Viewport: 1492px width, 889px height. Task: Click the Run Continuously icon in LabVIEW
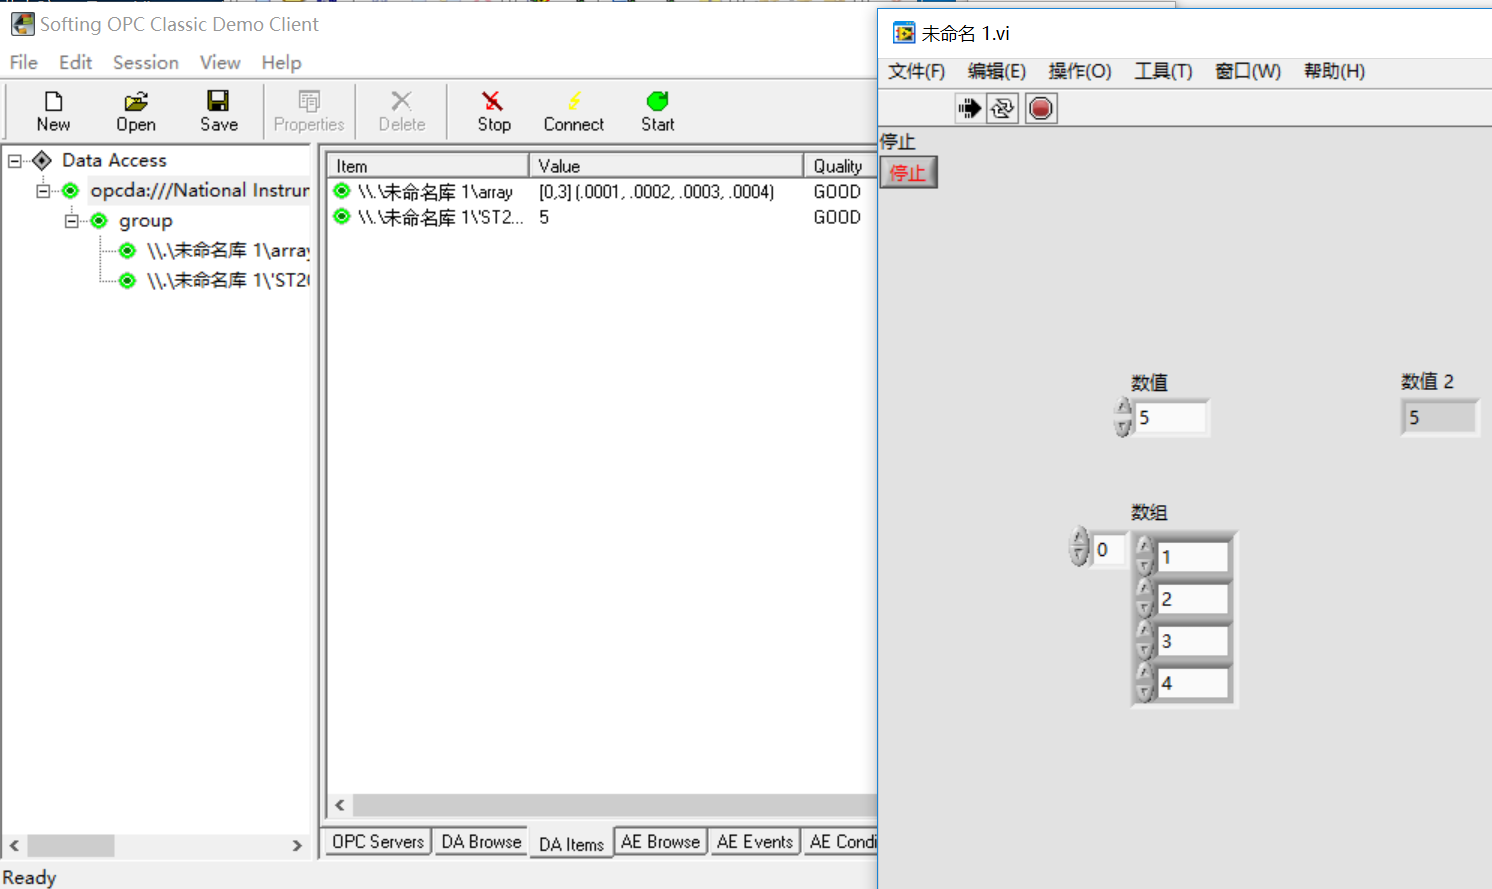(x=1002, y=108)
